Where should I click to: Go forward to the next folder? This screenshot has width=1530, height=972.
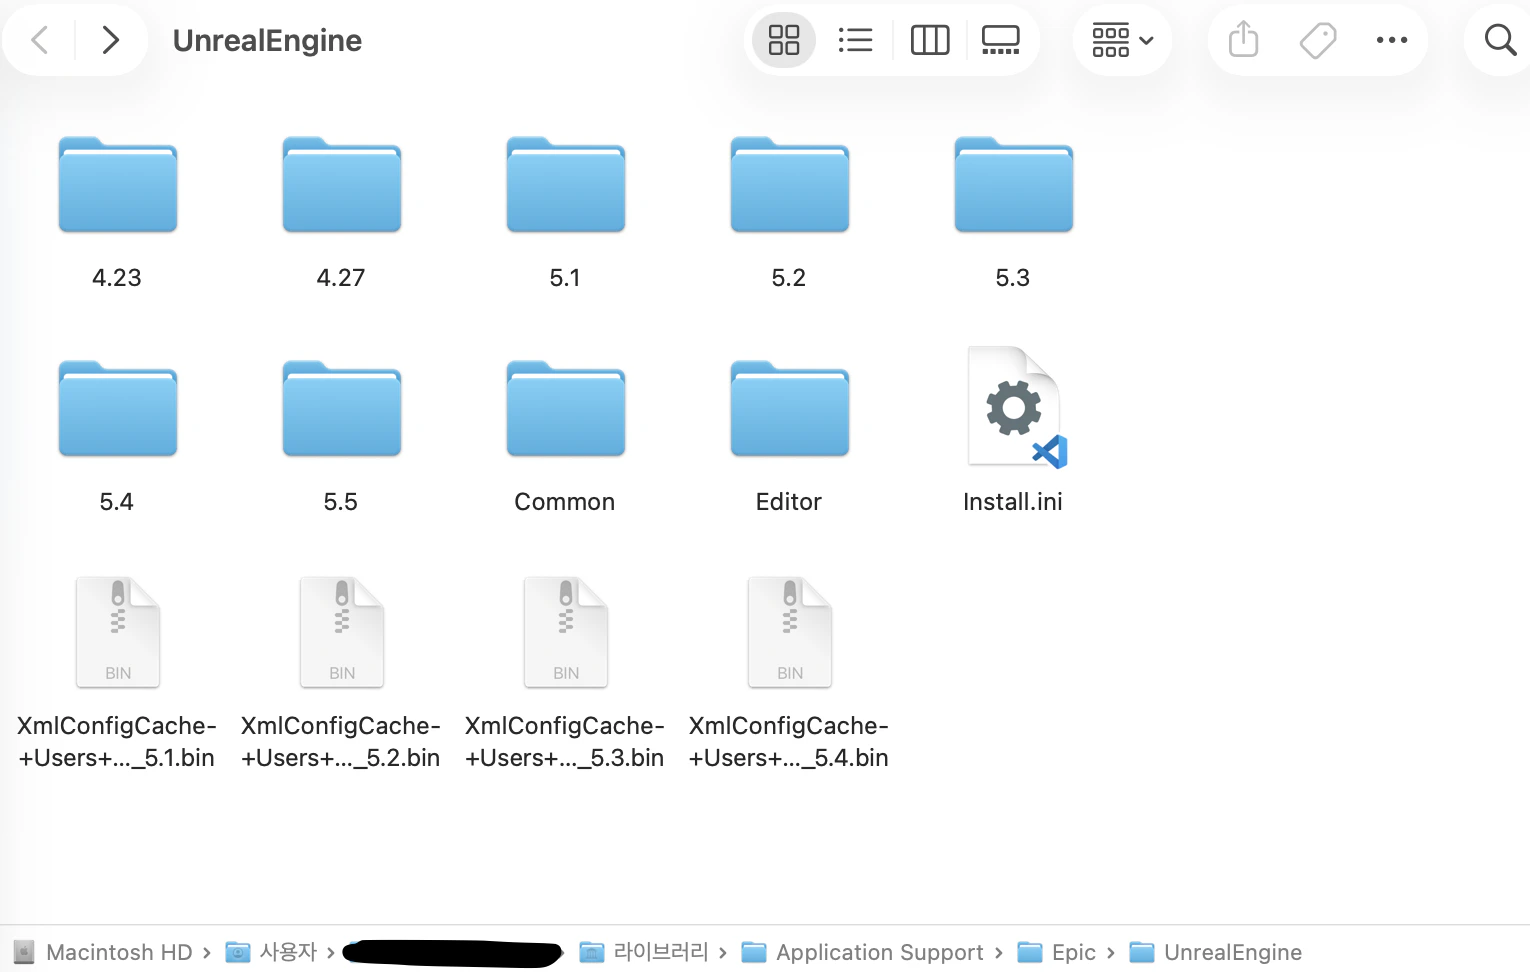110,40
